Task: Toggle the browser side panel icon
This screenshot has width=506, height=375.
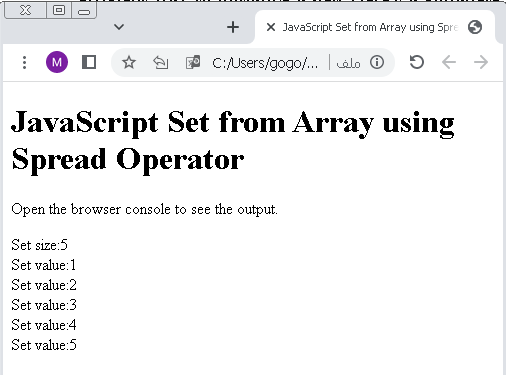Action: (89, 62)
